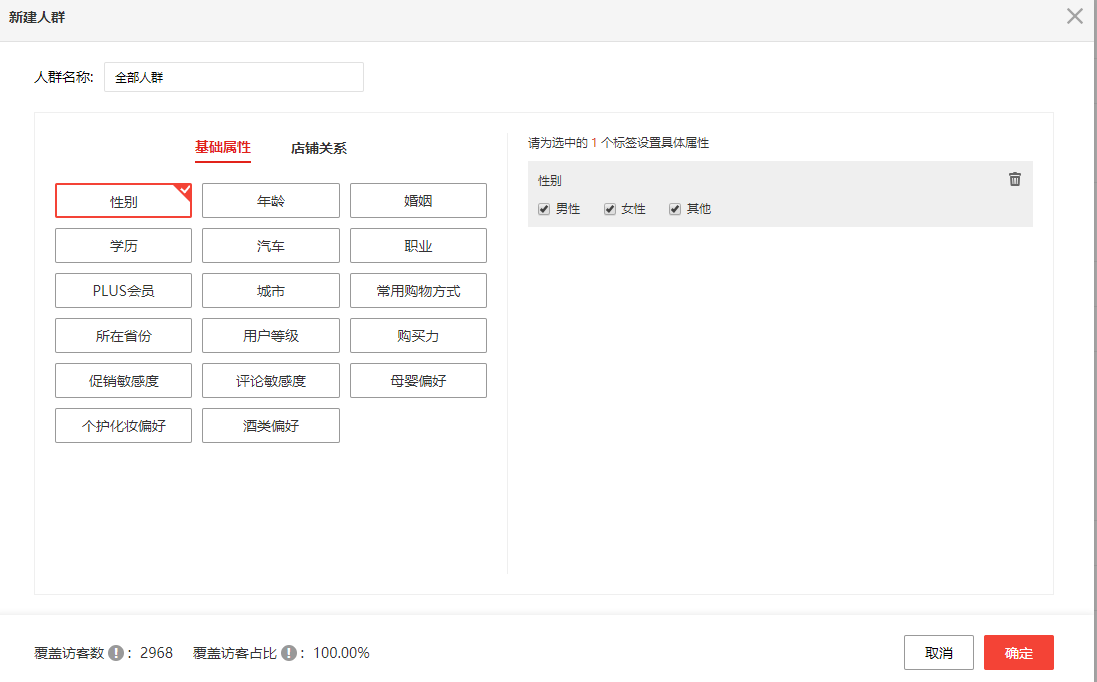Click info icon beside 覆盖访客占比
Viewport: 1097px width, 682px height.
point(289,653)
